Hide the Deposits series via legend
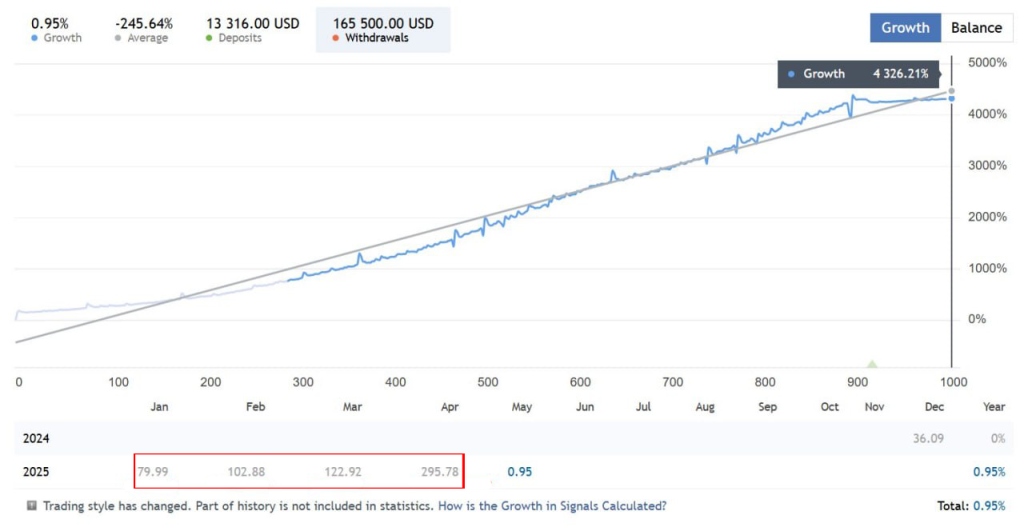The image size is (1024, 531). [x=210, y=38]
